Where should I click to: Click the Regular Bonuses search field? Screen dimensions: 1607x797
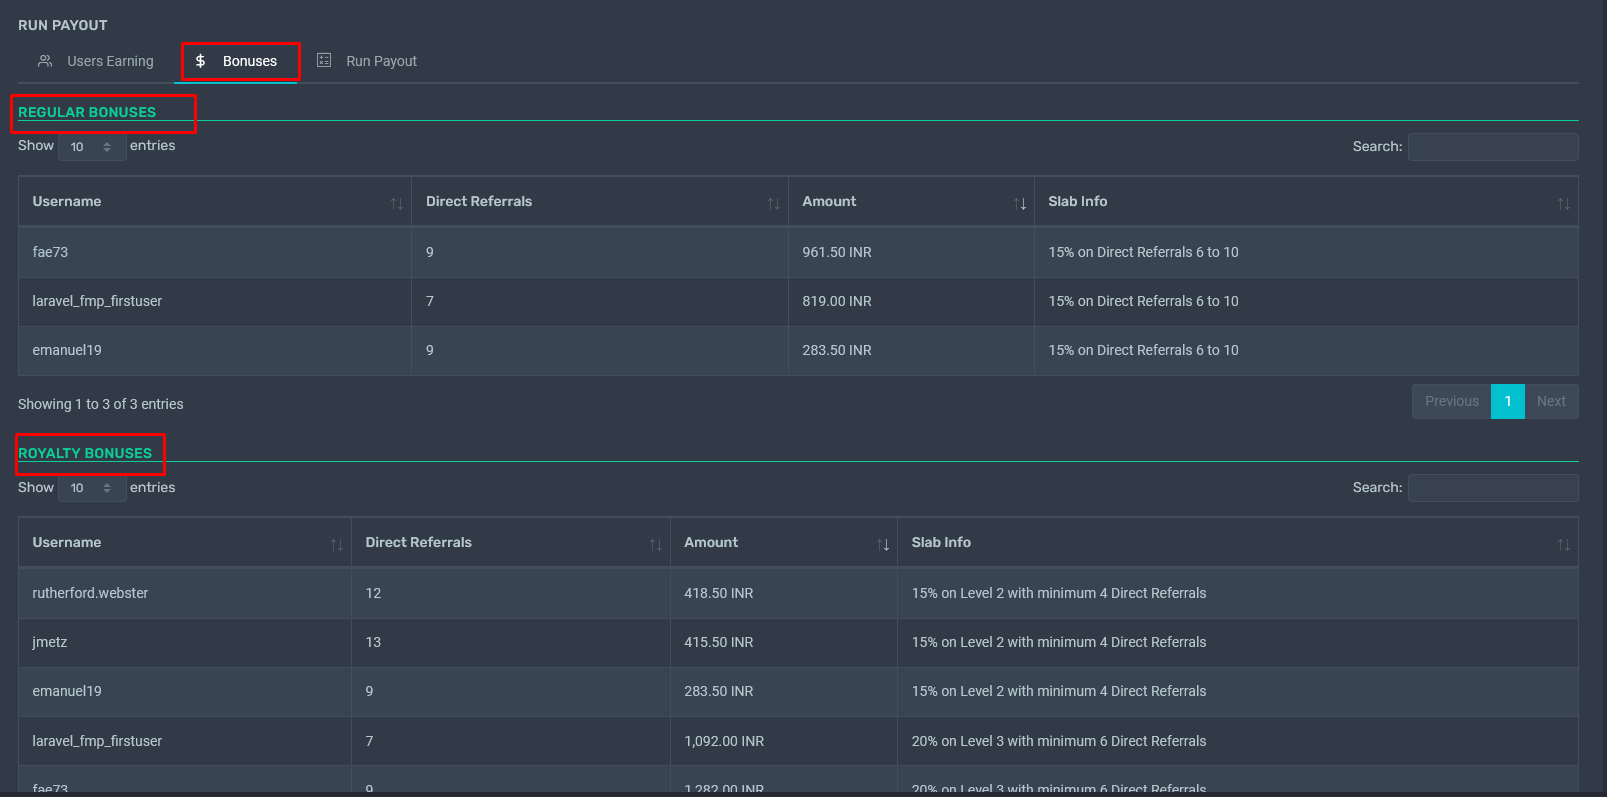click(x=1492, y=147)
